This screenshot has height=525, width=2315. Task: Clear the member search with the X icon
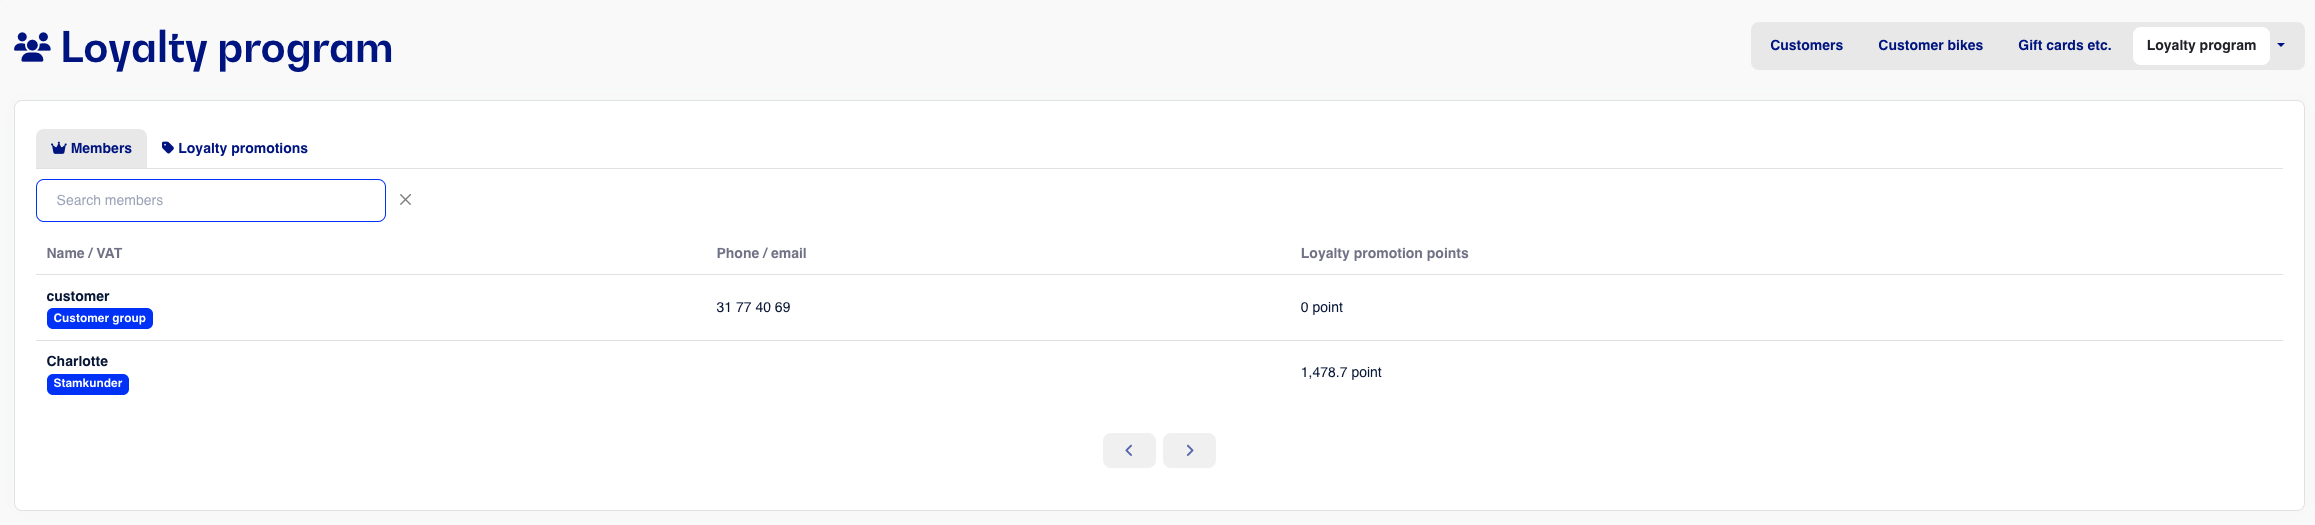pos(405,200)
